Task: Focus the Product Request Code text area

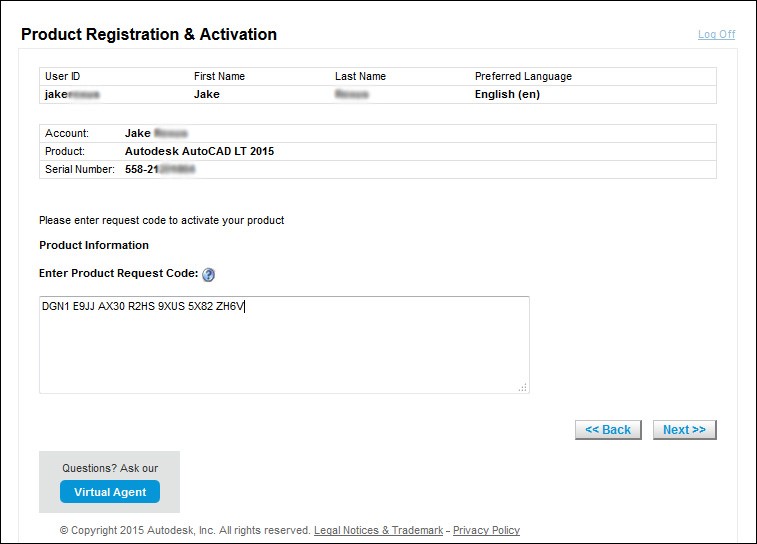Action: click(284, 345)
